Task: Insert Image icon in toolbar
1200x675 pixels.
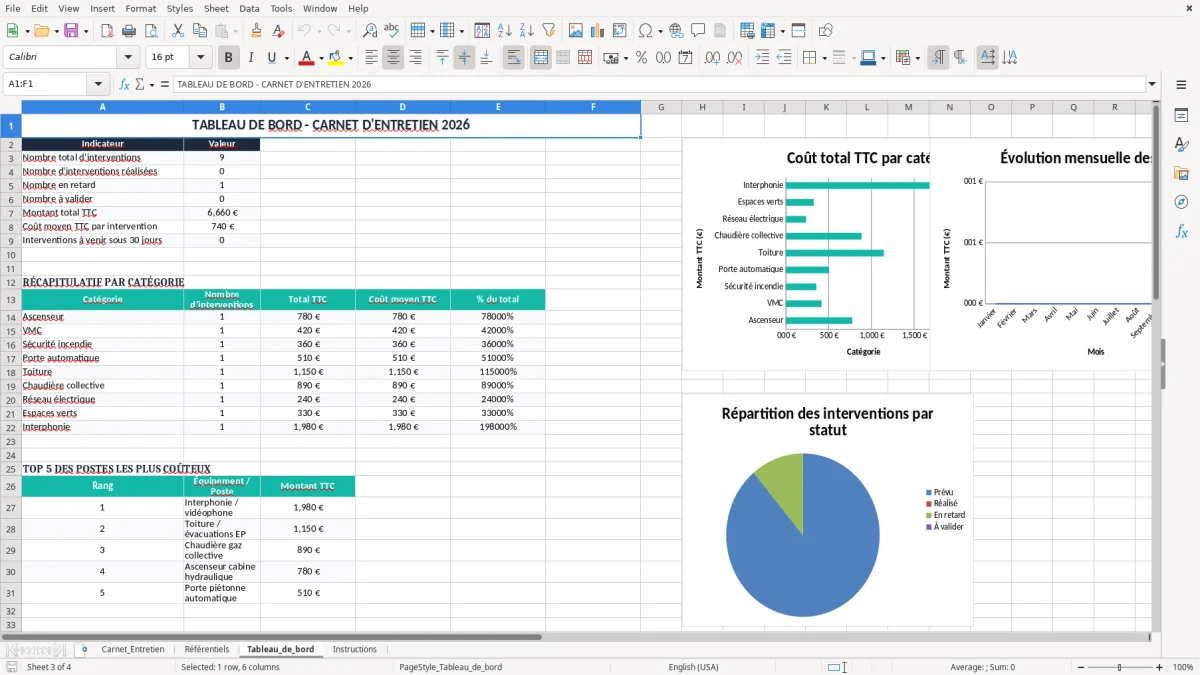Action: point(576,31)
